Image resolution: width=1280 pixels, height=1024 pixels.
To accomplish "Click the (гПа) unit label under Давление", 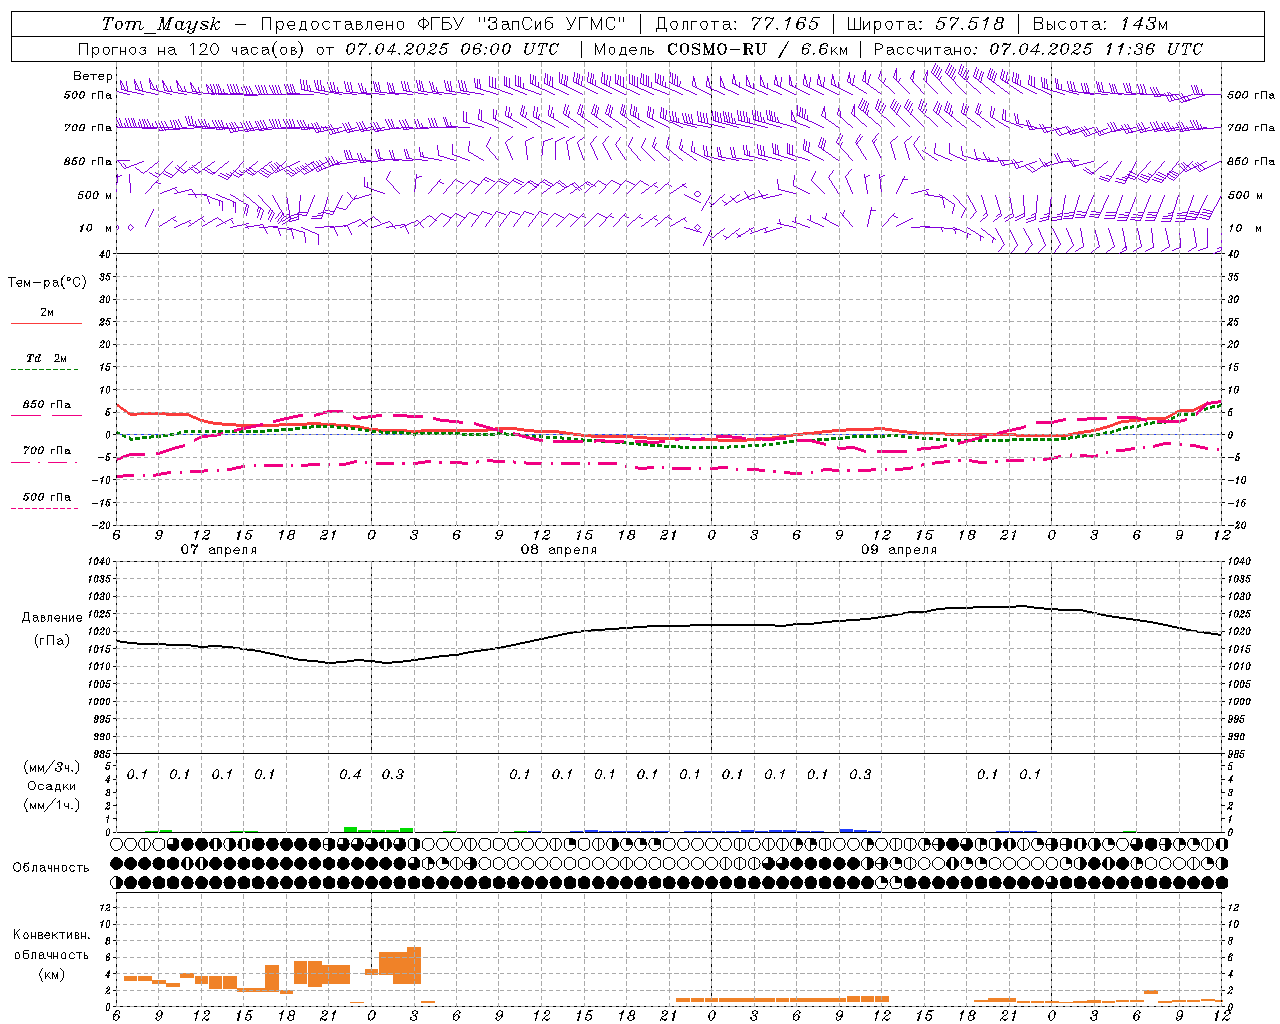I will (52, 641).
